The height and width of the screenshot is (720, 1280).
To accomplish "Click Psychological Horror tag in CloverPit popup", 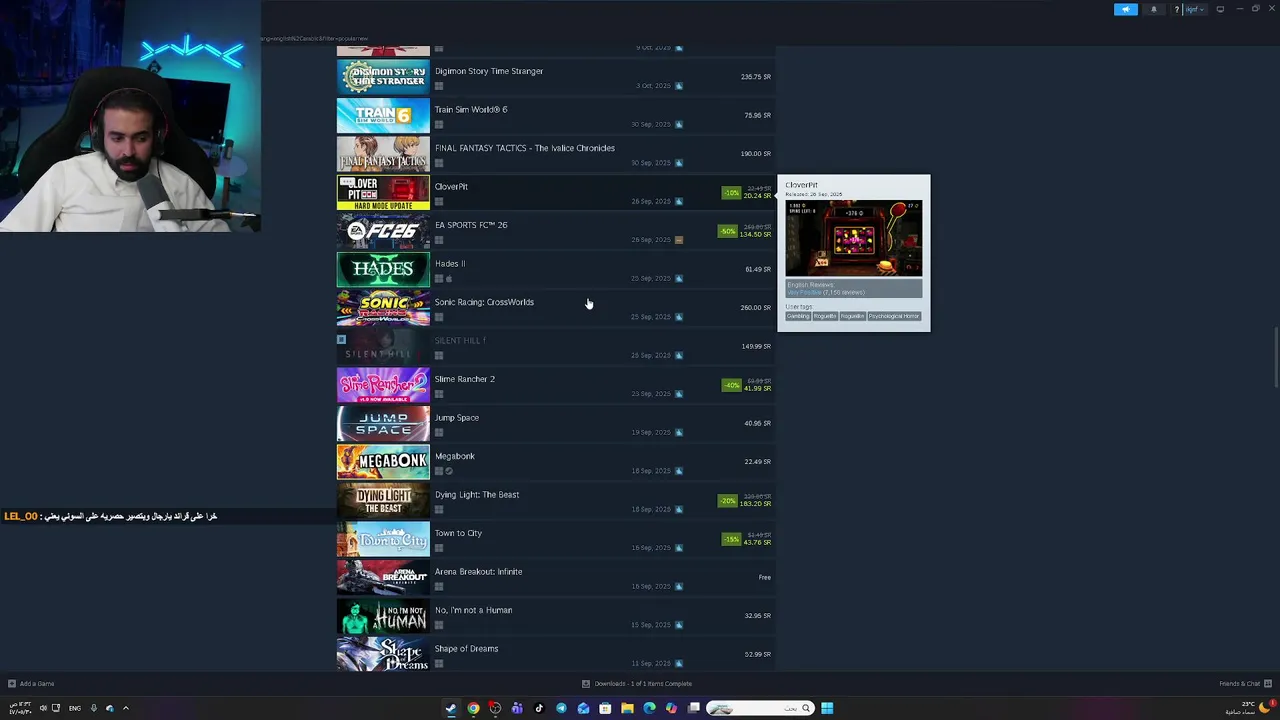I will click(893, 316).
